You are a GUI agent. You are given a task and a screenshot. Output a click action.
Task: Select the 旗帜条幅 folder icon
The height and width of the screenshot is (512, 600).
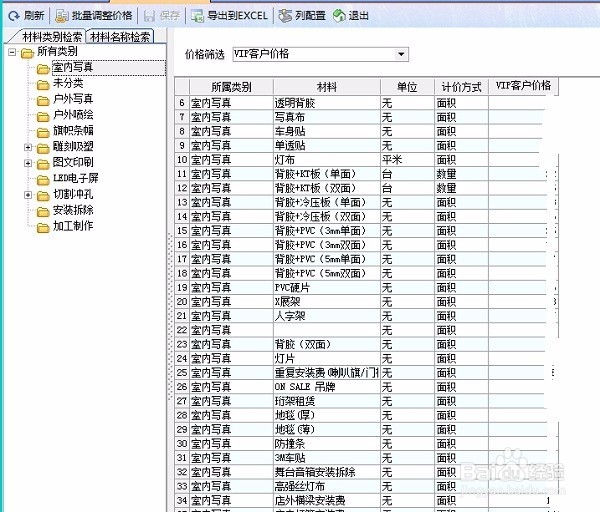coord(43,132)
